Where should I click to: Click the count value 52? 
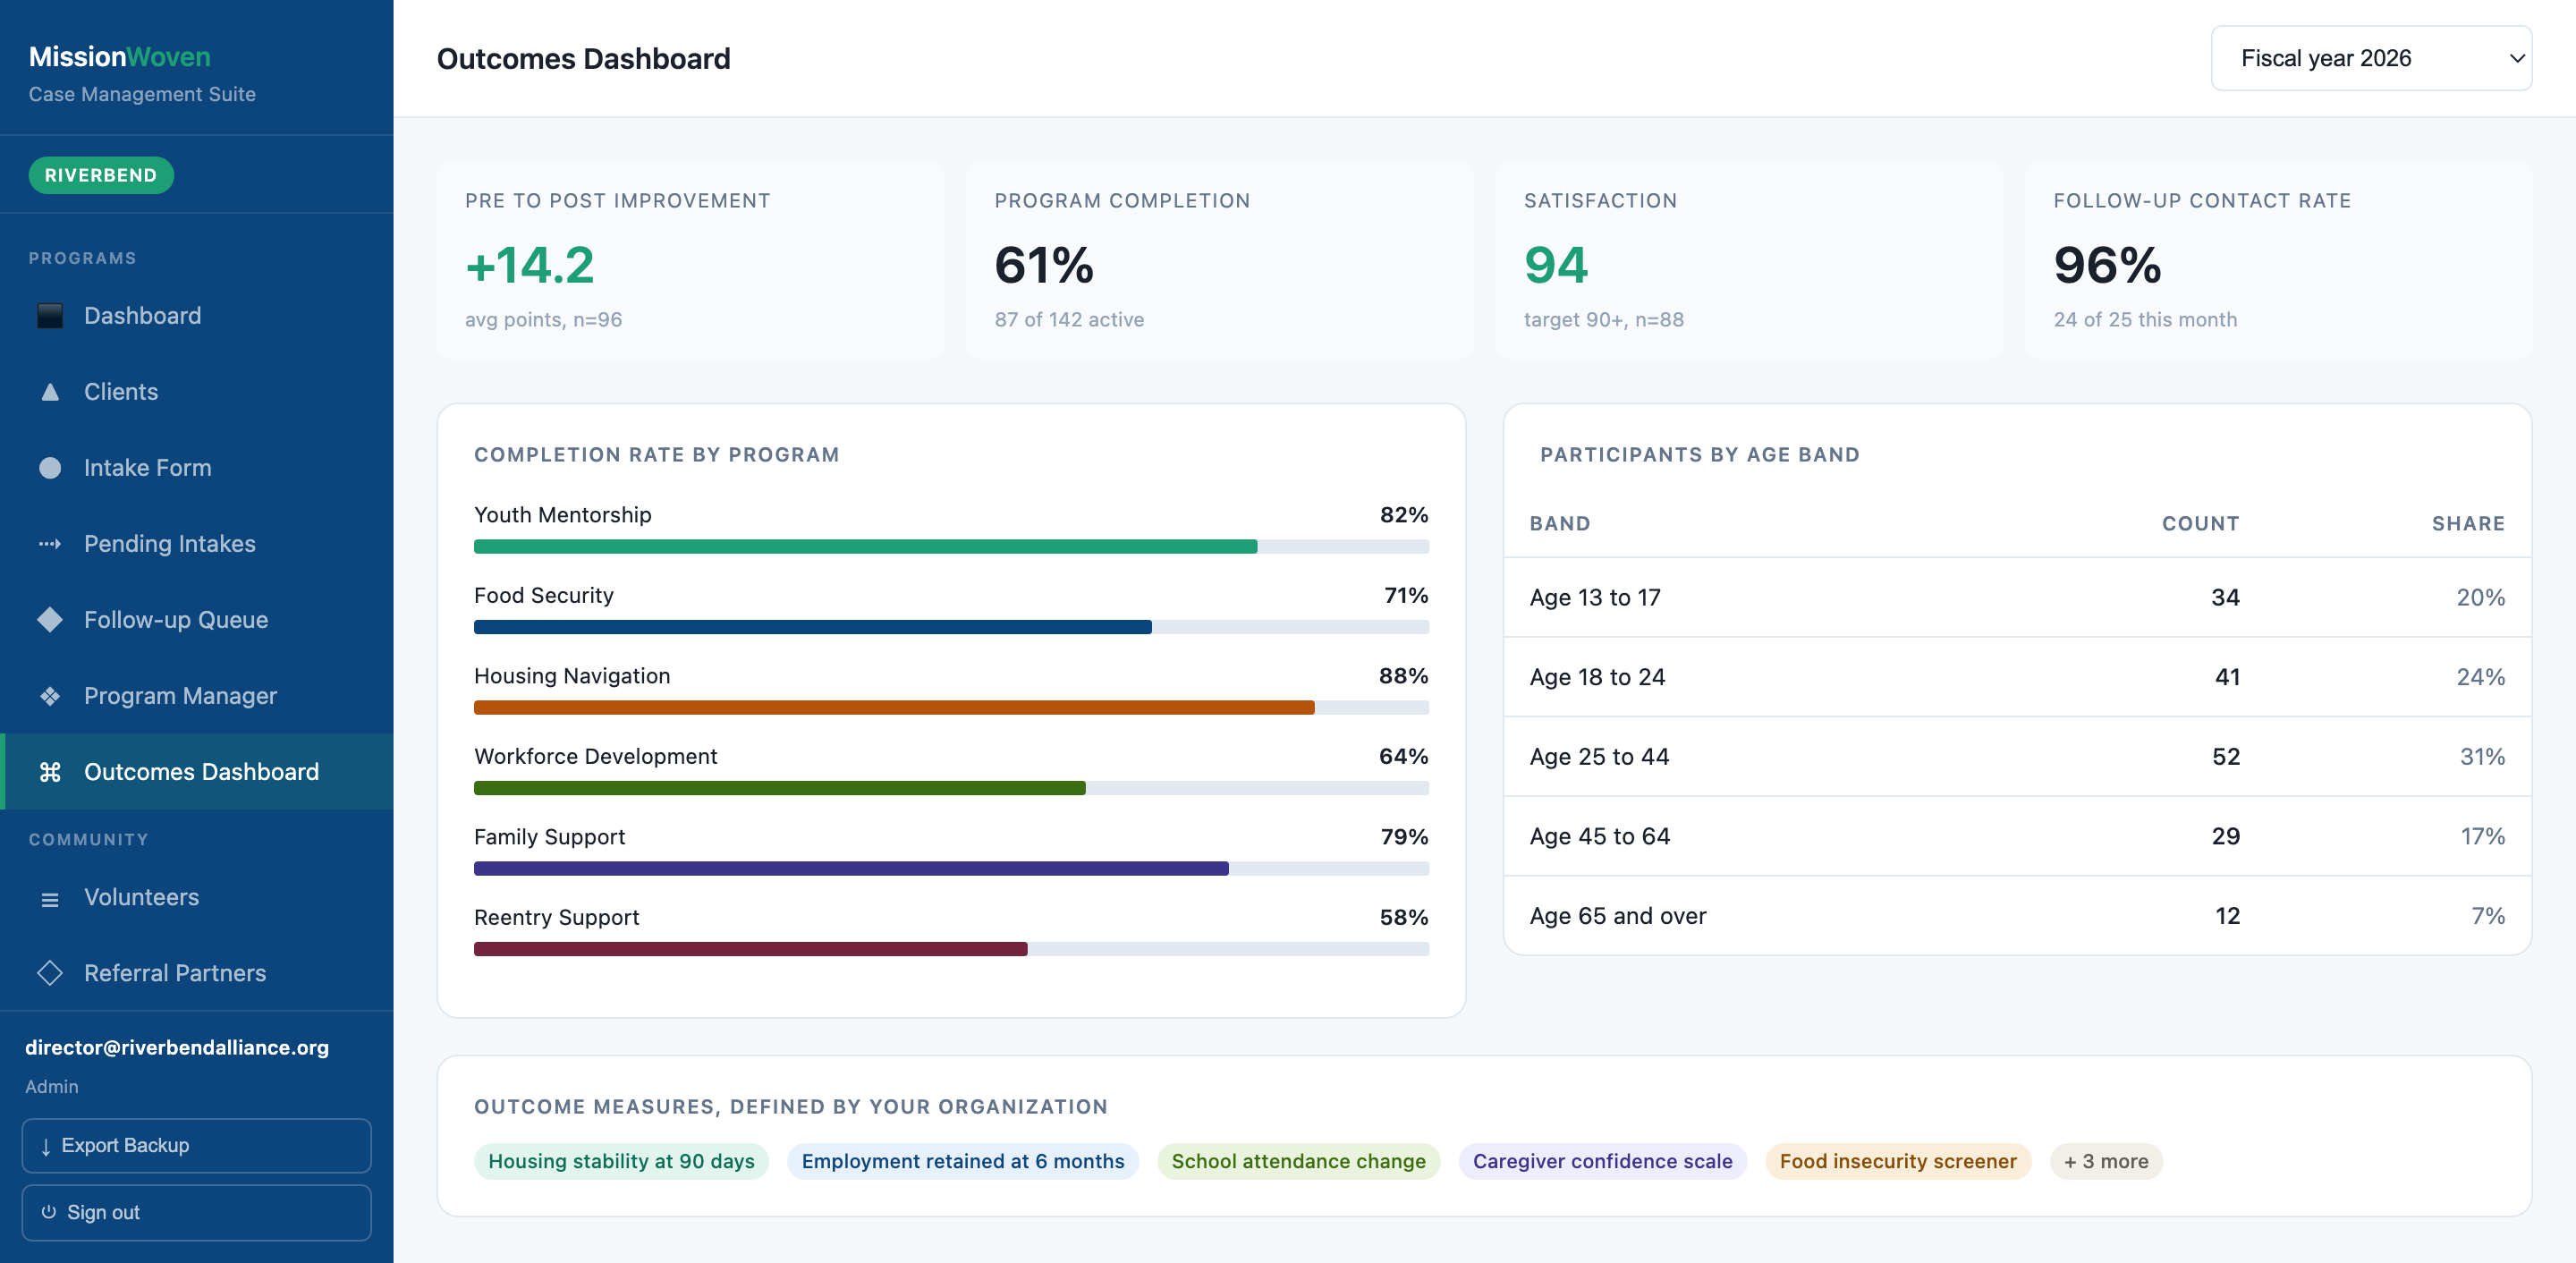[2226, 756]
